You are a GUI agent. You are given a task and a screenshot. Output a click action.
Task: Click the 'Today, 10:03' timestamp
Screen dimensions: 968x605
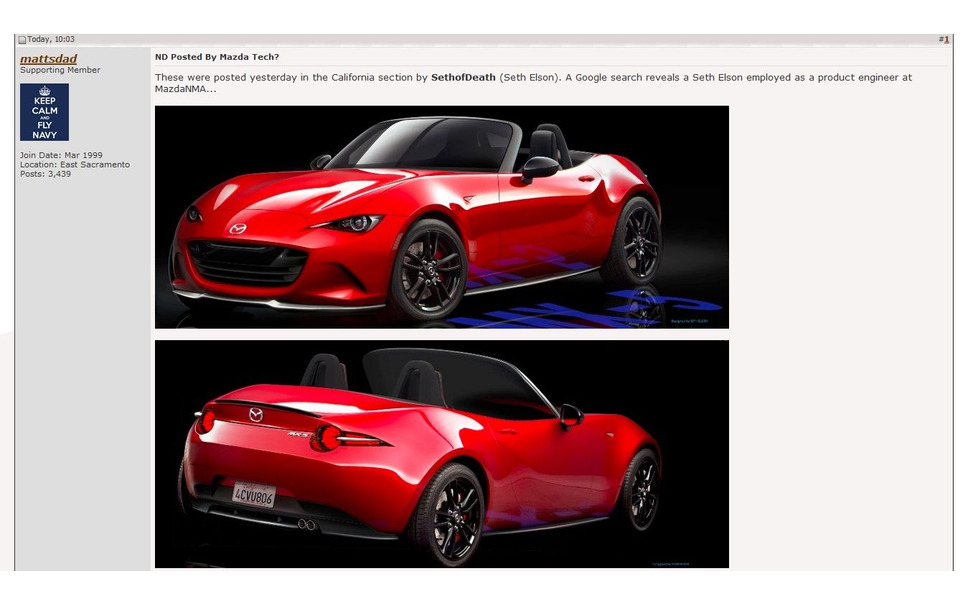click(51, 40)
